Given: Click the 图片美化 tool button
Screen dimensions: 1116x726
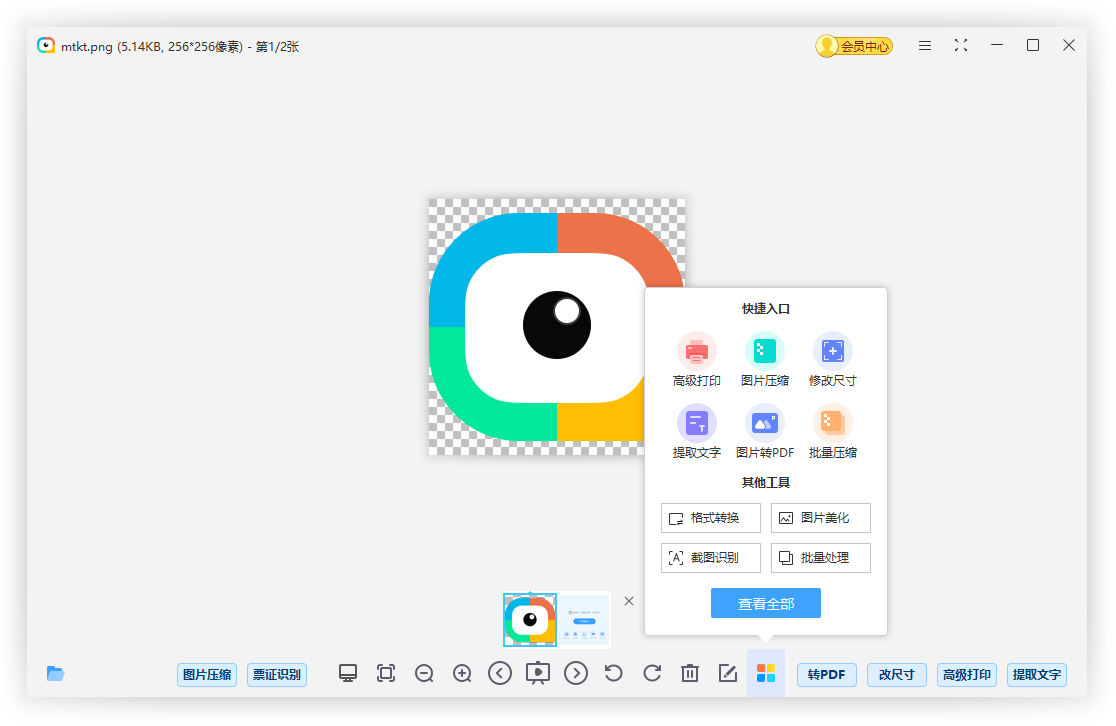Looking at the screenshot, I should point(821,518).
